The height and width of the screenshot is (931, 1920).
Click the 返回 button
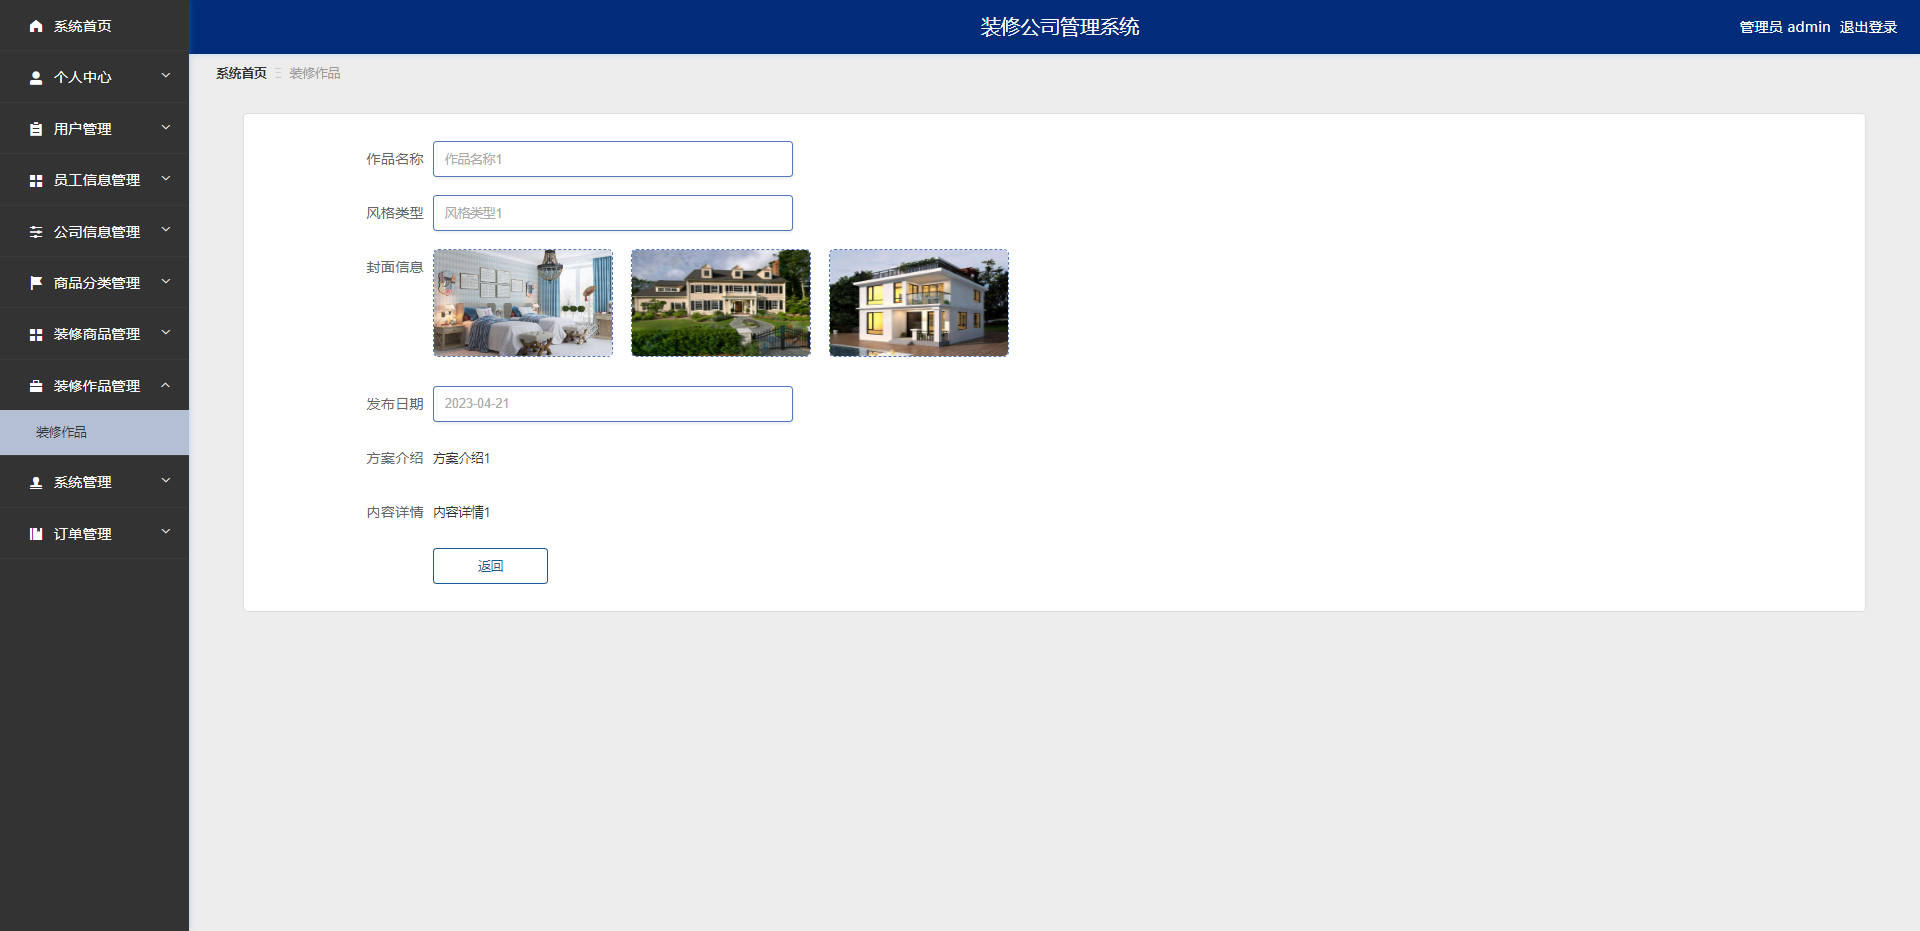[x=490, y=566]
